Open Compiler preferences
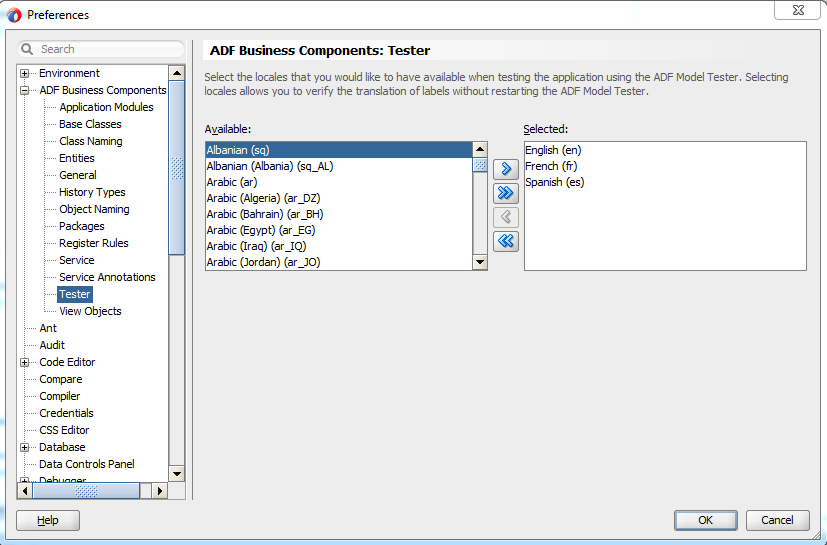Image resolution: width=827 pixels, height=545 pixels. [60, 396]
